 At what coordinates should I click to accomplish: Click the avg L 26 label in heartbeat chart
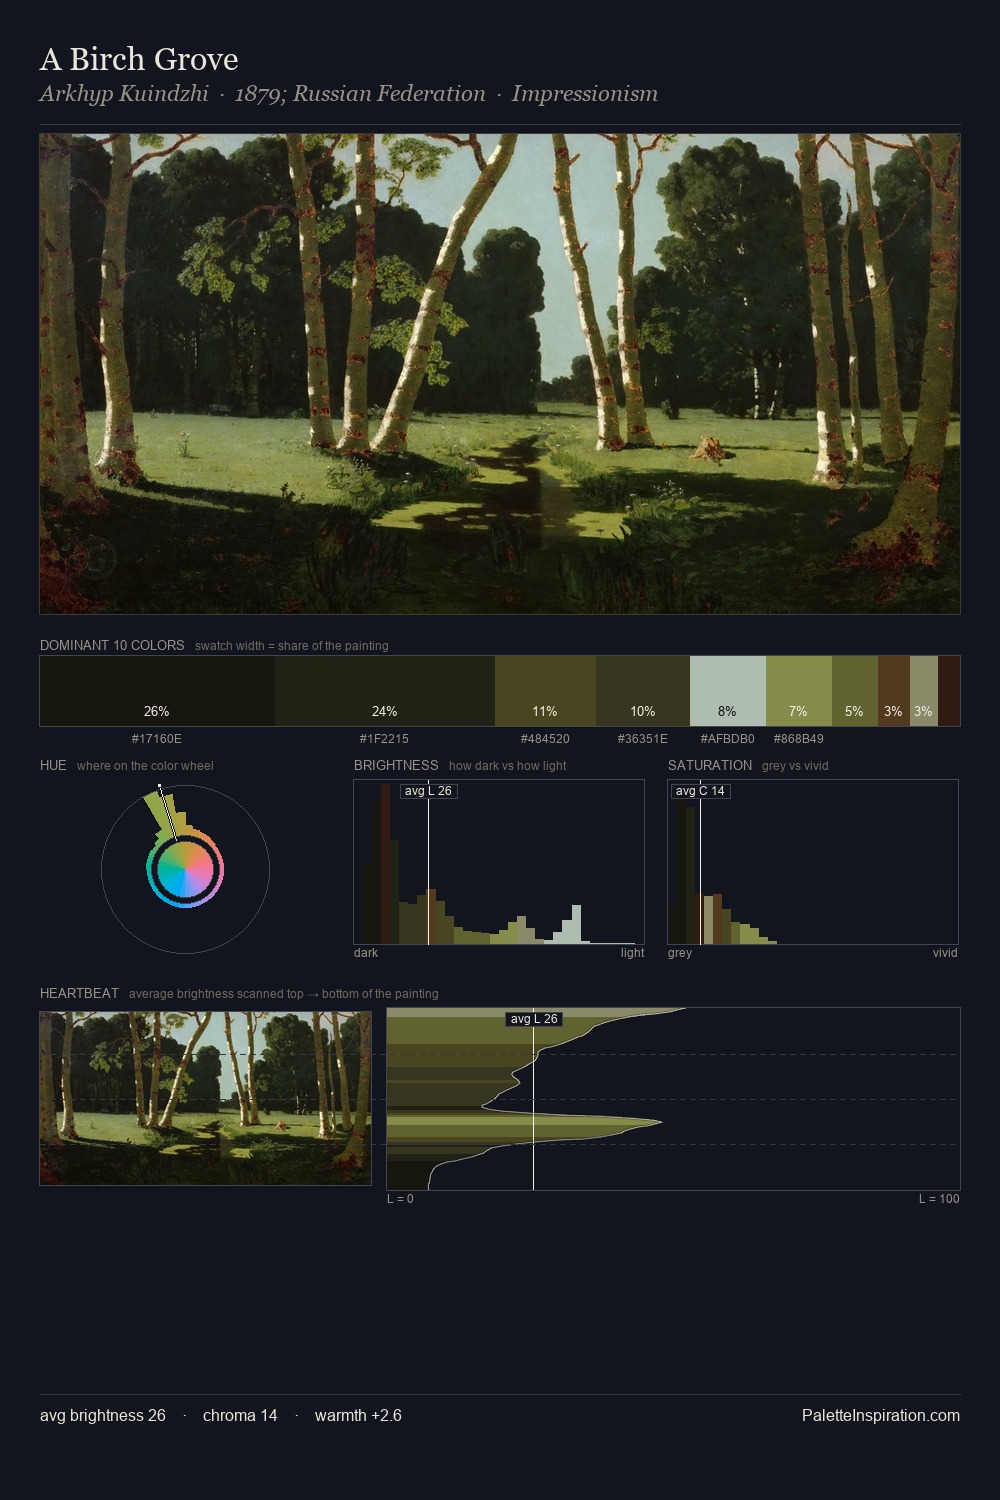[x=534, y=1019]
